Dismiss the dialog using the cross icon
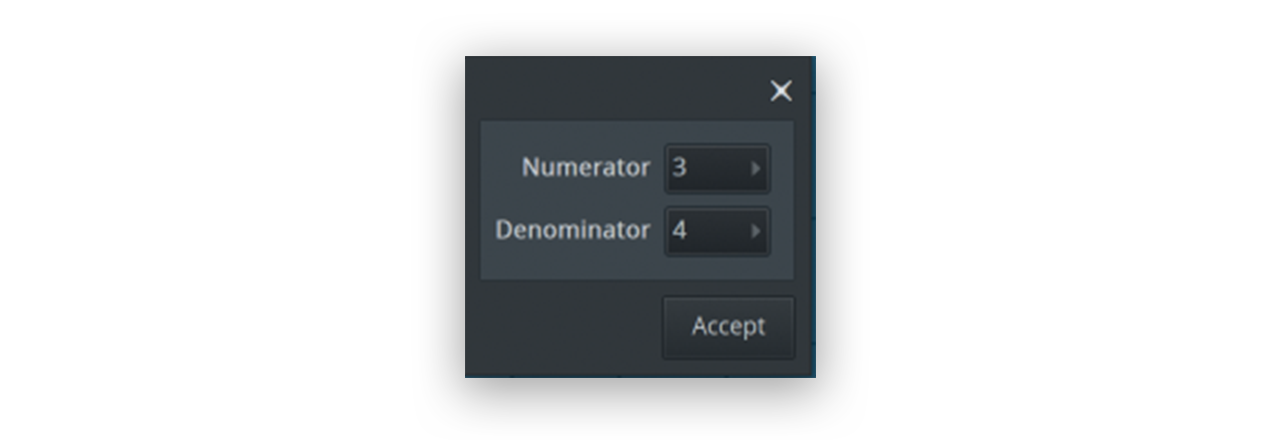Screen dimensions: 1280x440 coord(781,91)
